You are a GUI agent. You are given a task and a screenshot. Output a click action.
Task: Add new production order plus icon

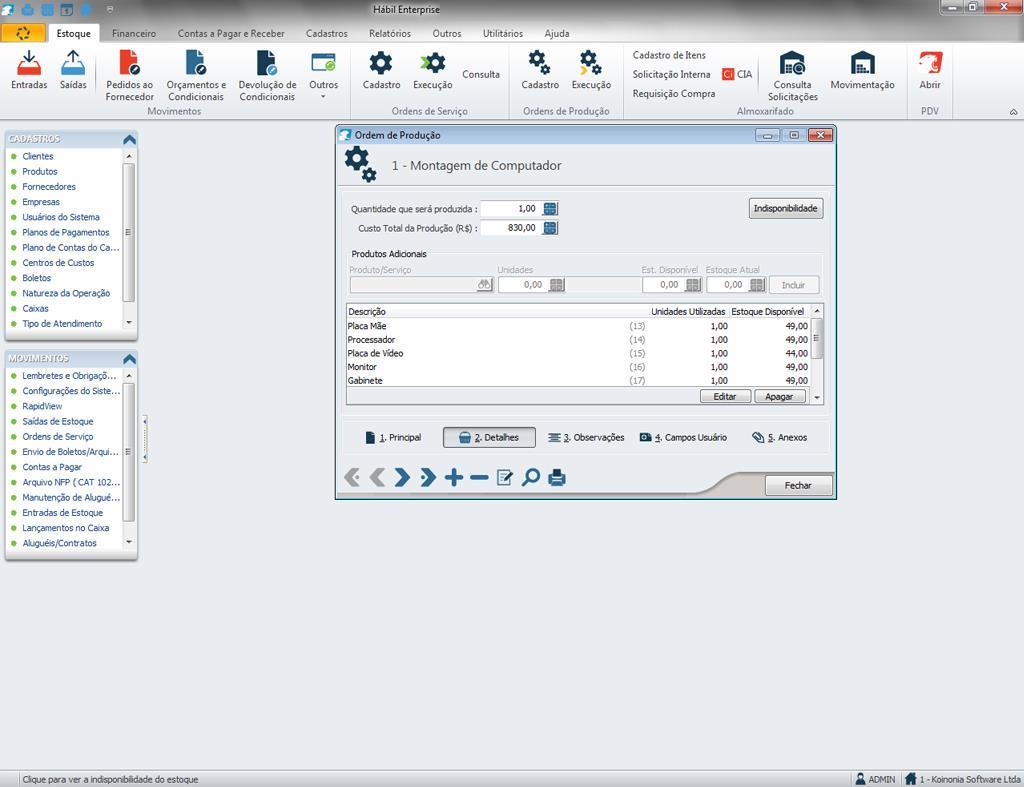[453, 477]
